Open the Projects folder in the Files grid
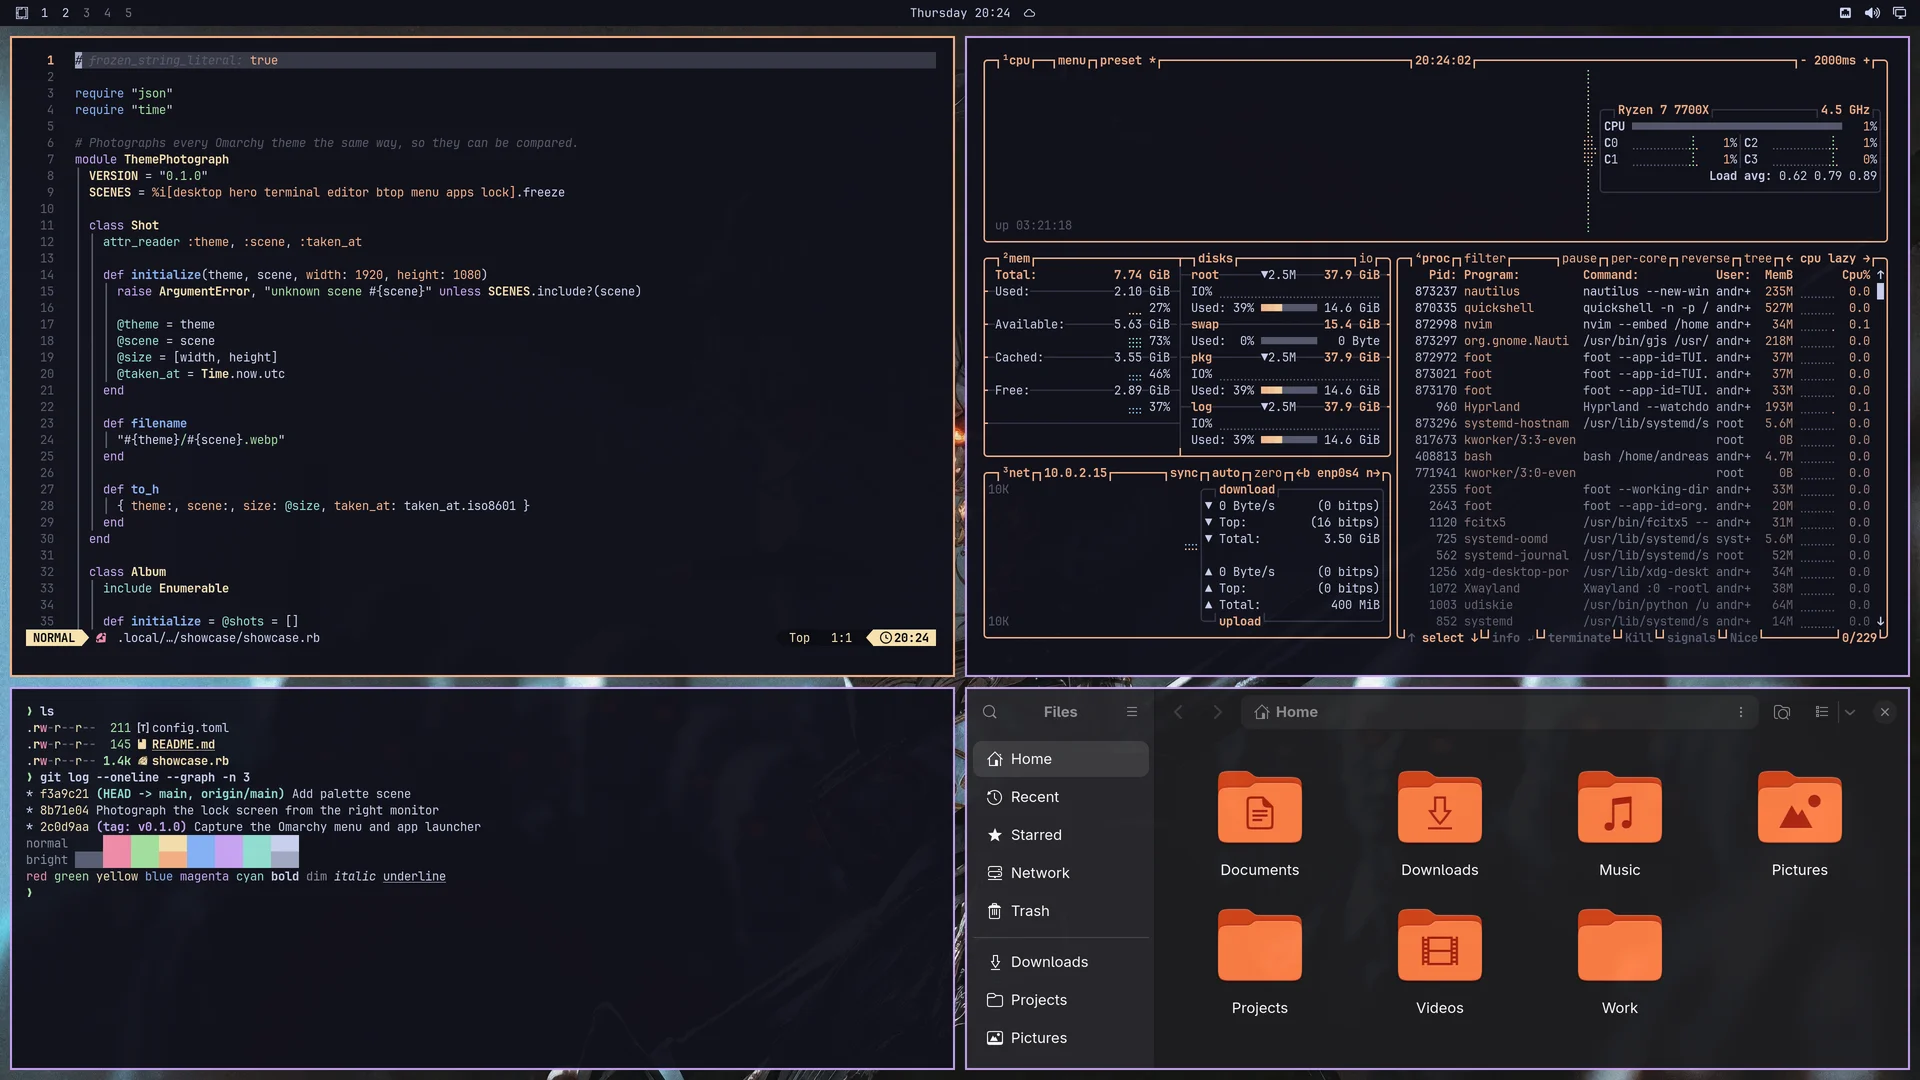1920x1080 pixels. point(1259,945)
